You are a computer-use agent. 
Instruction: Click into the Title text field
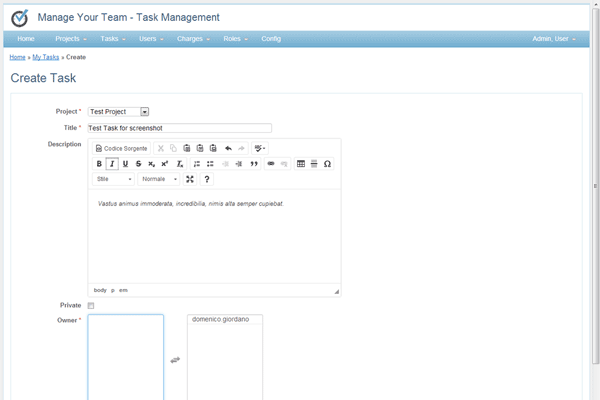coord(179,128)
